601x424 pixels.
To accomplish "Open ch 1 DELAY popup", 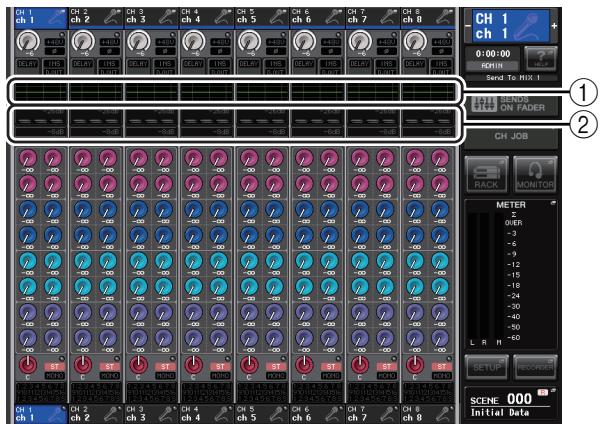I will (27, 64).
